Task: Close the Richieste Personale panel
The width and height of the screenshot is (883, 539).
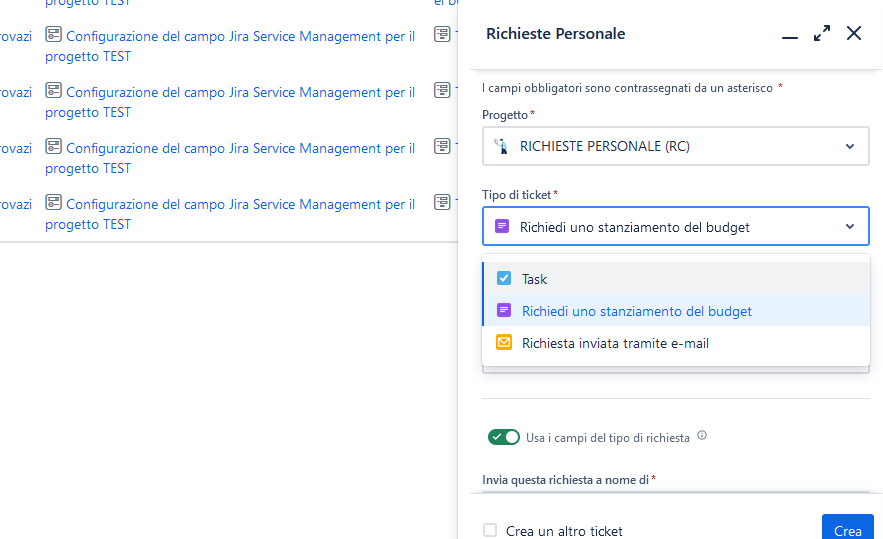Action: [854, 34]
